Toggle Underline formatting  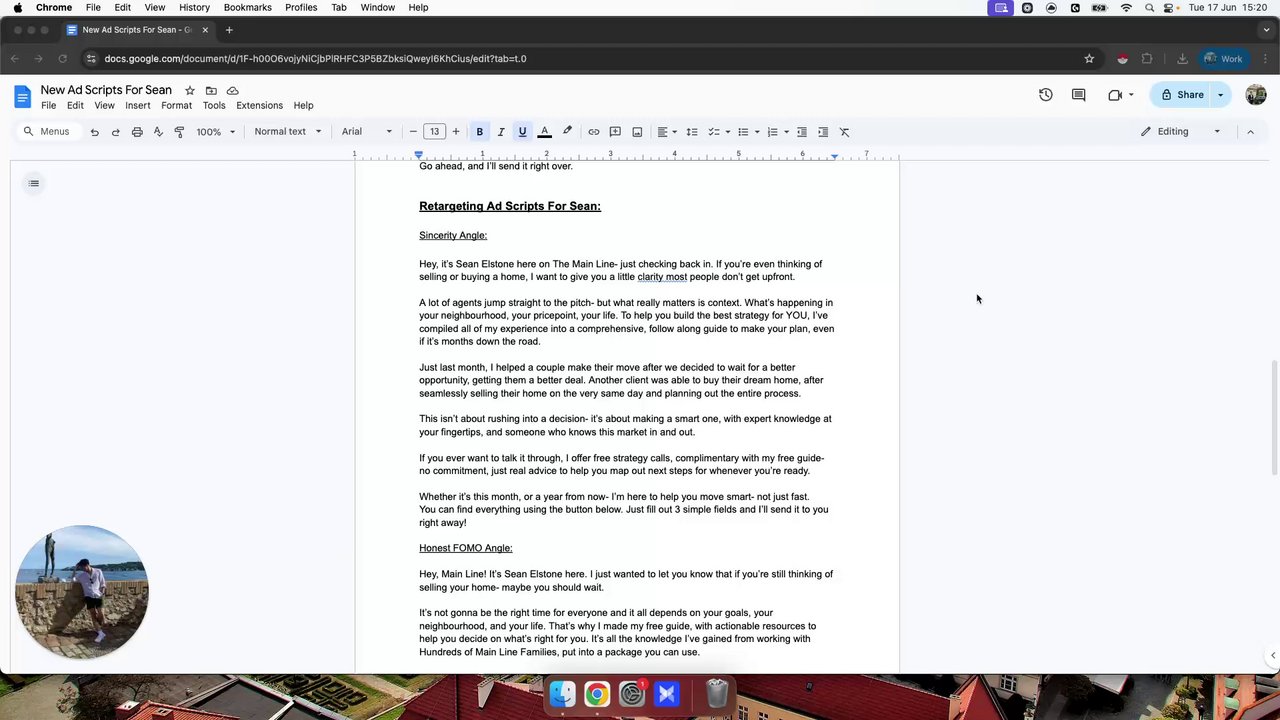[x=522, y=132]
